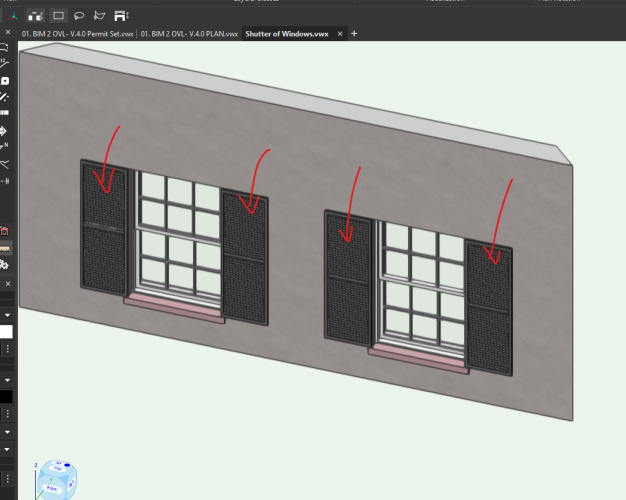Select the lasso selection mode icon

point(78,16)
